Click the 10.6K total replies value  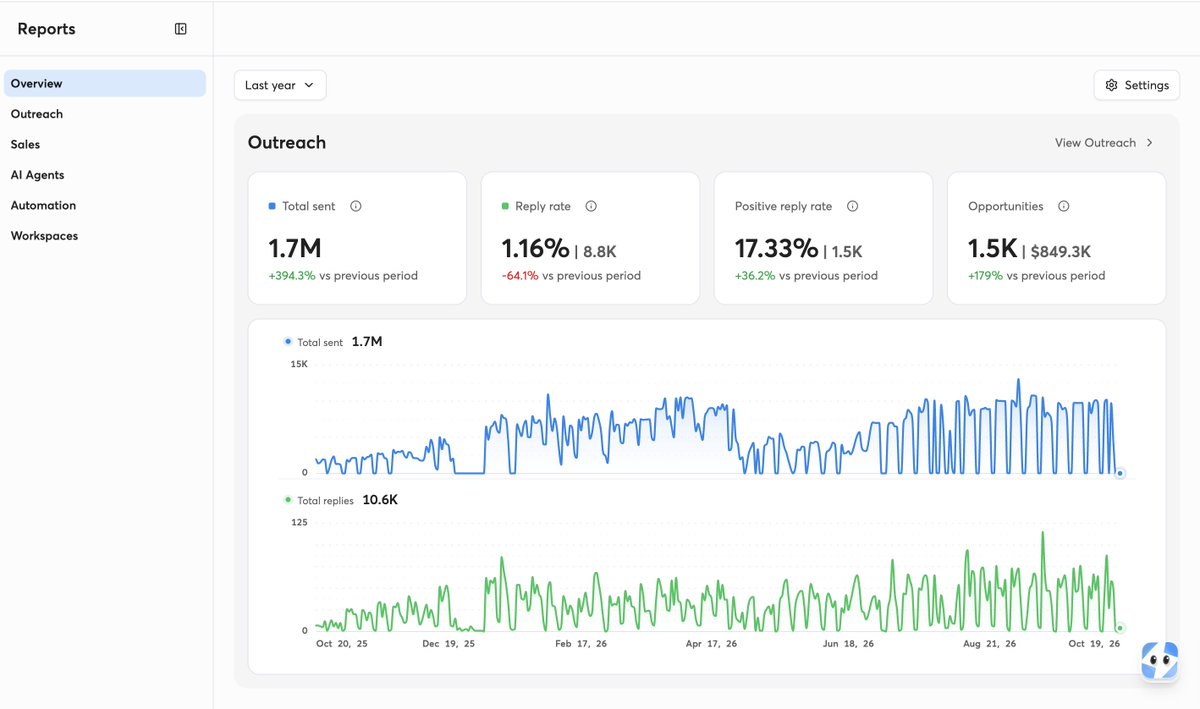coord(380,500)
